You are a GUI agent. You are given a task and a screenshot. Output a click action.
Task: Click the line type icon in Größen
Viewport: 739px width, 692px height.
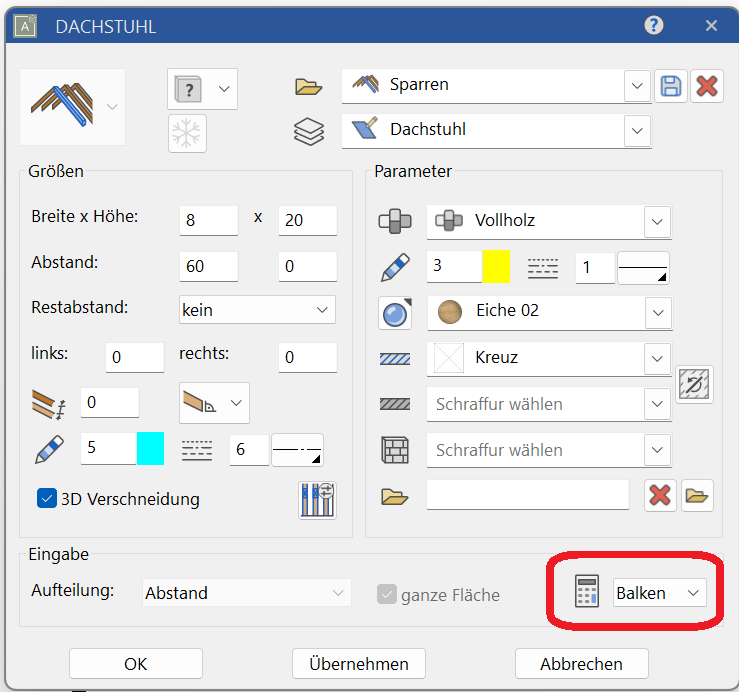pos(197,451)
